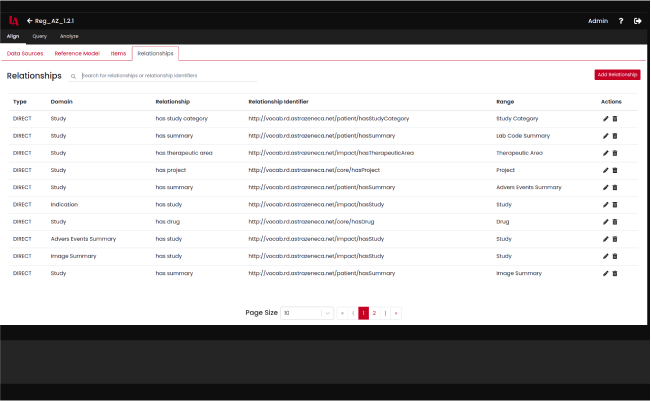Viewport: 651px width, 401px height.
Task: Delete row with range Image Summary
Action: pos(615,274)
